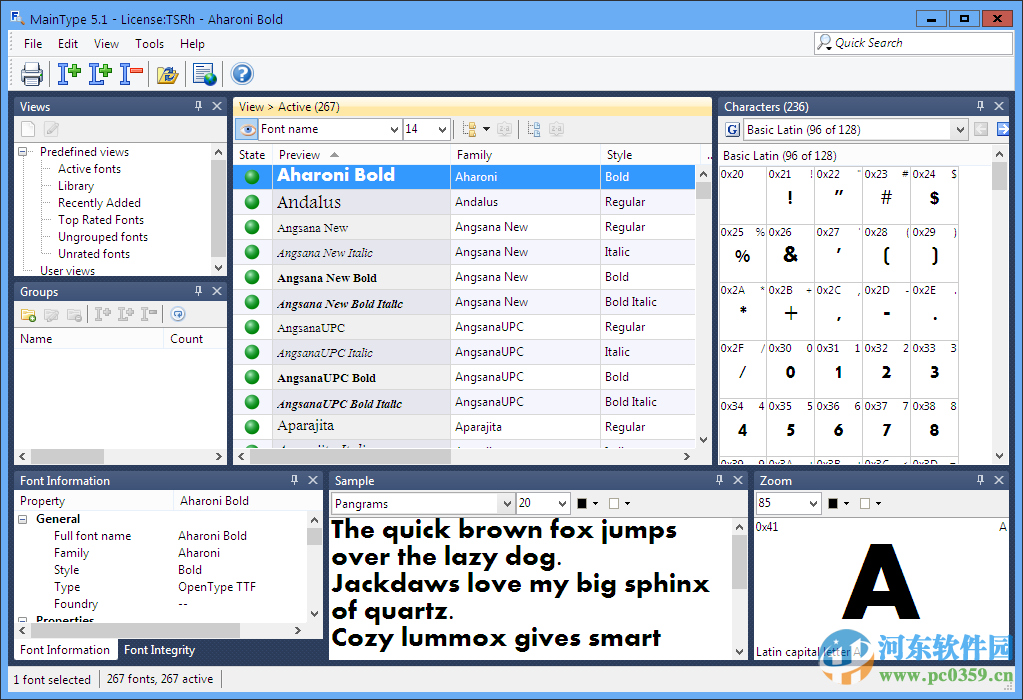Image resolution: width=1023 pixels, height=700 pixels.
Task: Close the Groups panel
Action: tap(217, 291)
